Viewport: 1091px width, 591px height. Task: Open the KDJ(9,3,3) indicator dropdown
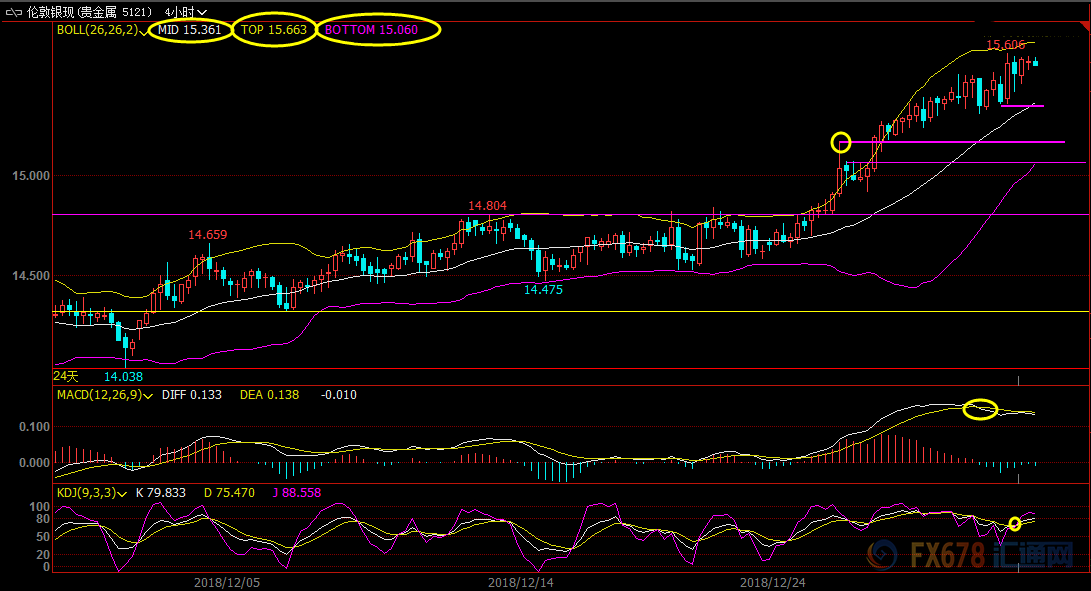[x=123, y=493]
